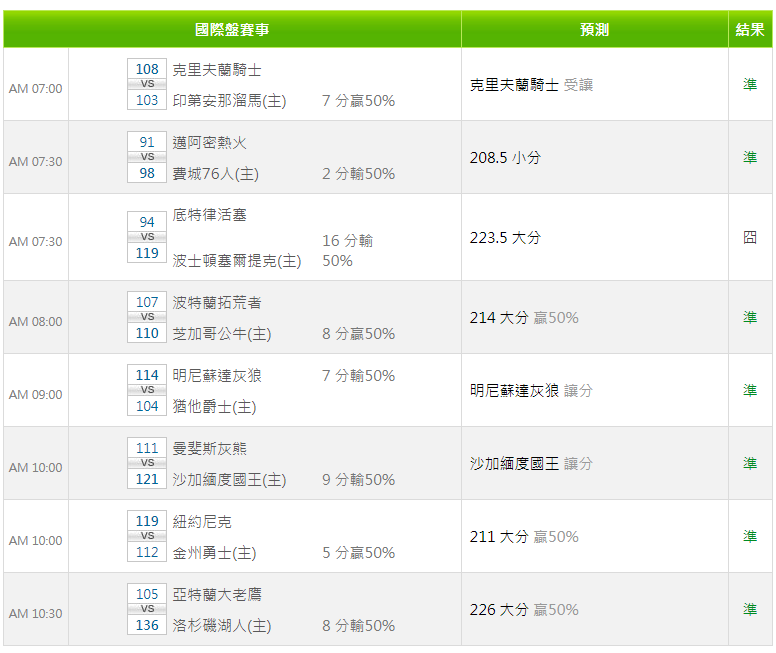Click the 預測 column header
The image size is (776, 653).
coord(594,29)
